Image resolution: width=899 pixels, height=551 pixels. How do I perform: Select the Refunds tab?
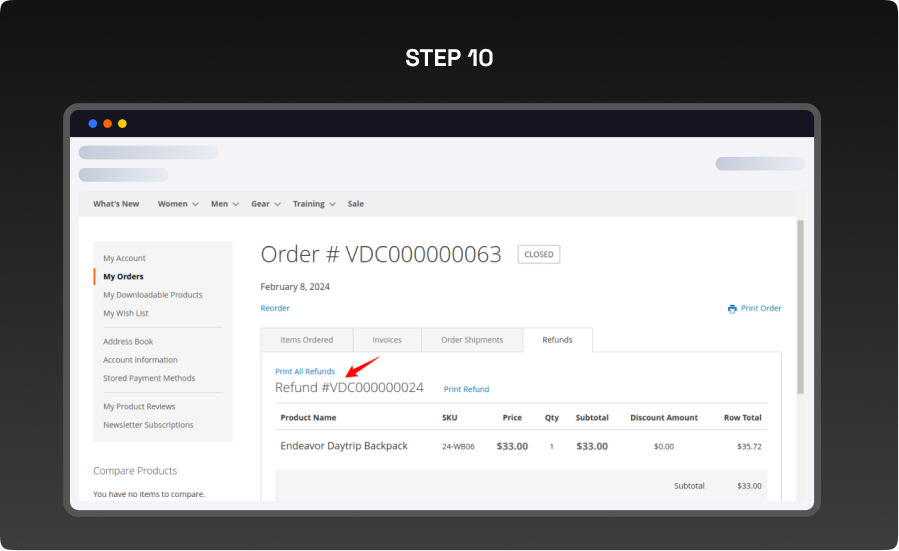(557, 340)
